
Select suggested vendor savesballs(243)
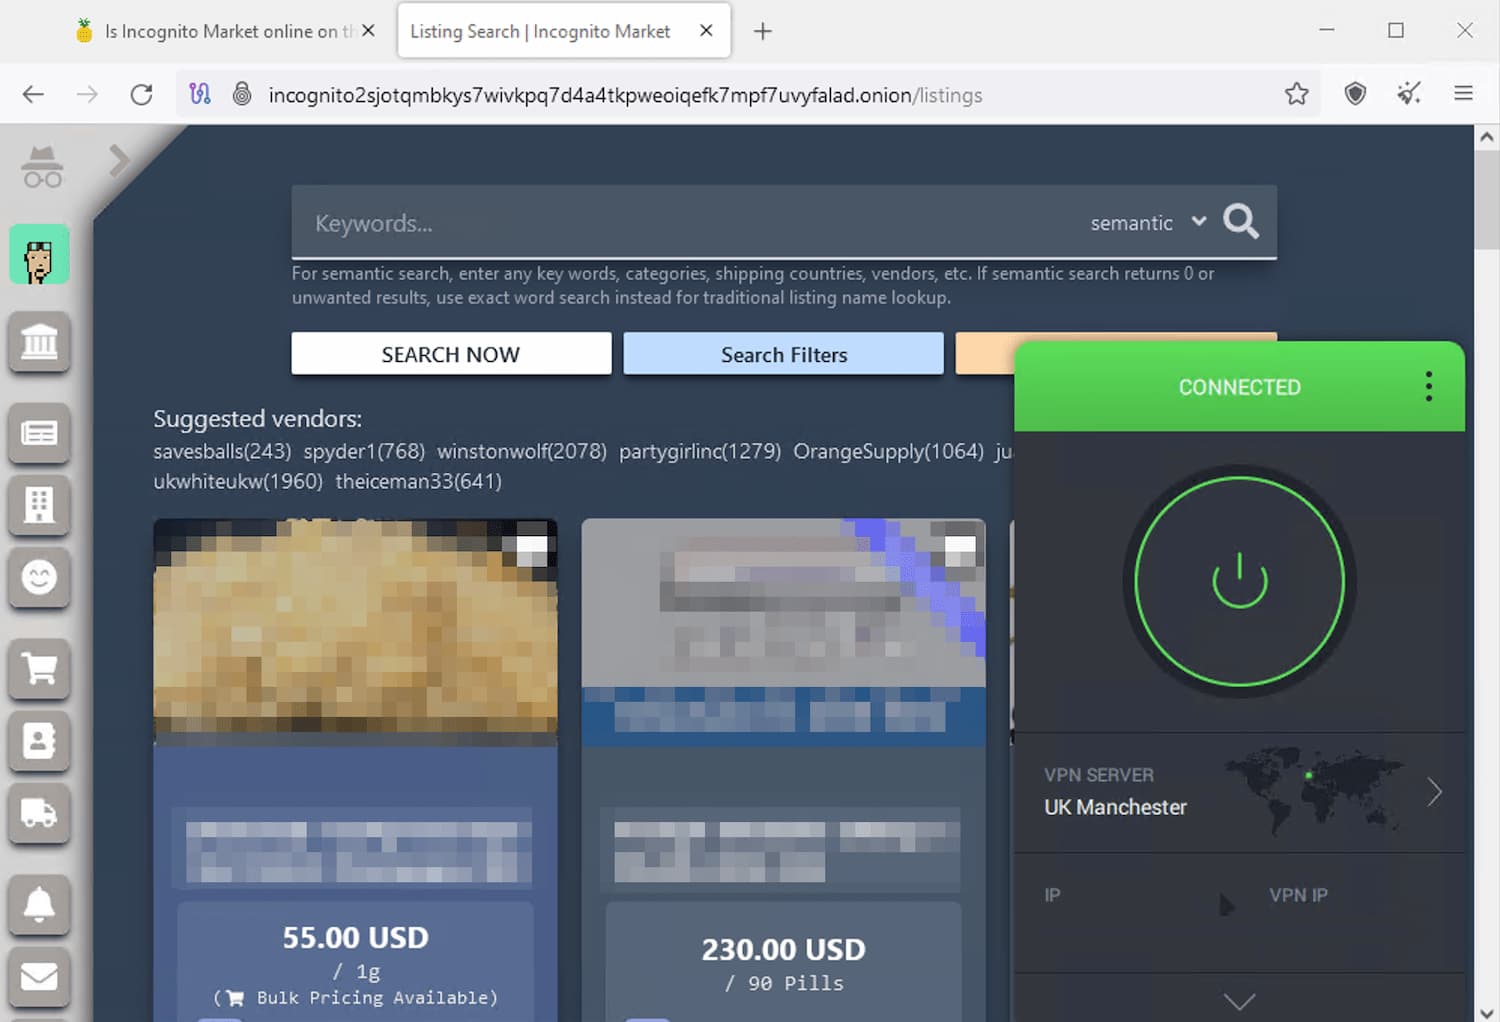(222, 451)
